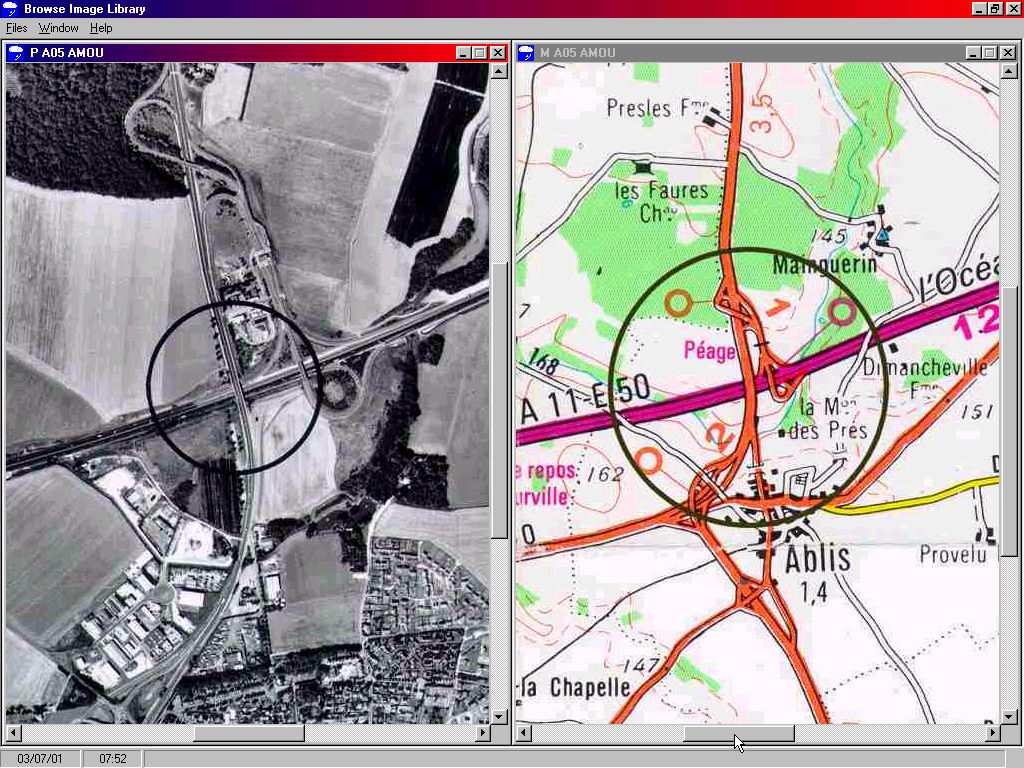Click the Browse Image Library title bar icon
Viewport: 1024px width, 768px height.
click(11, 9)
